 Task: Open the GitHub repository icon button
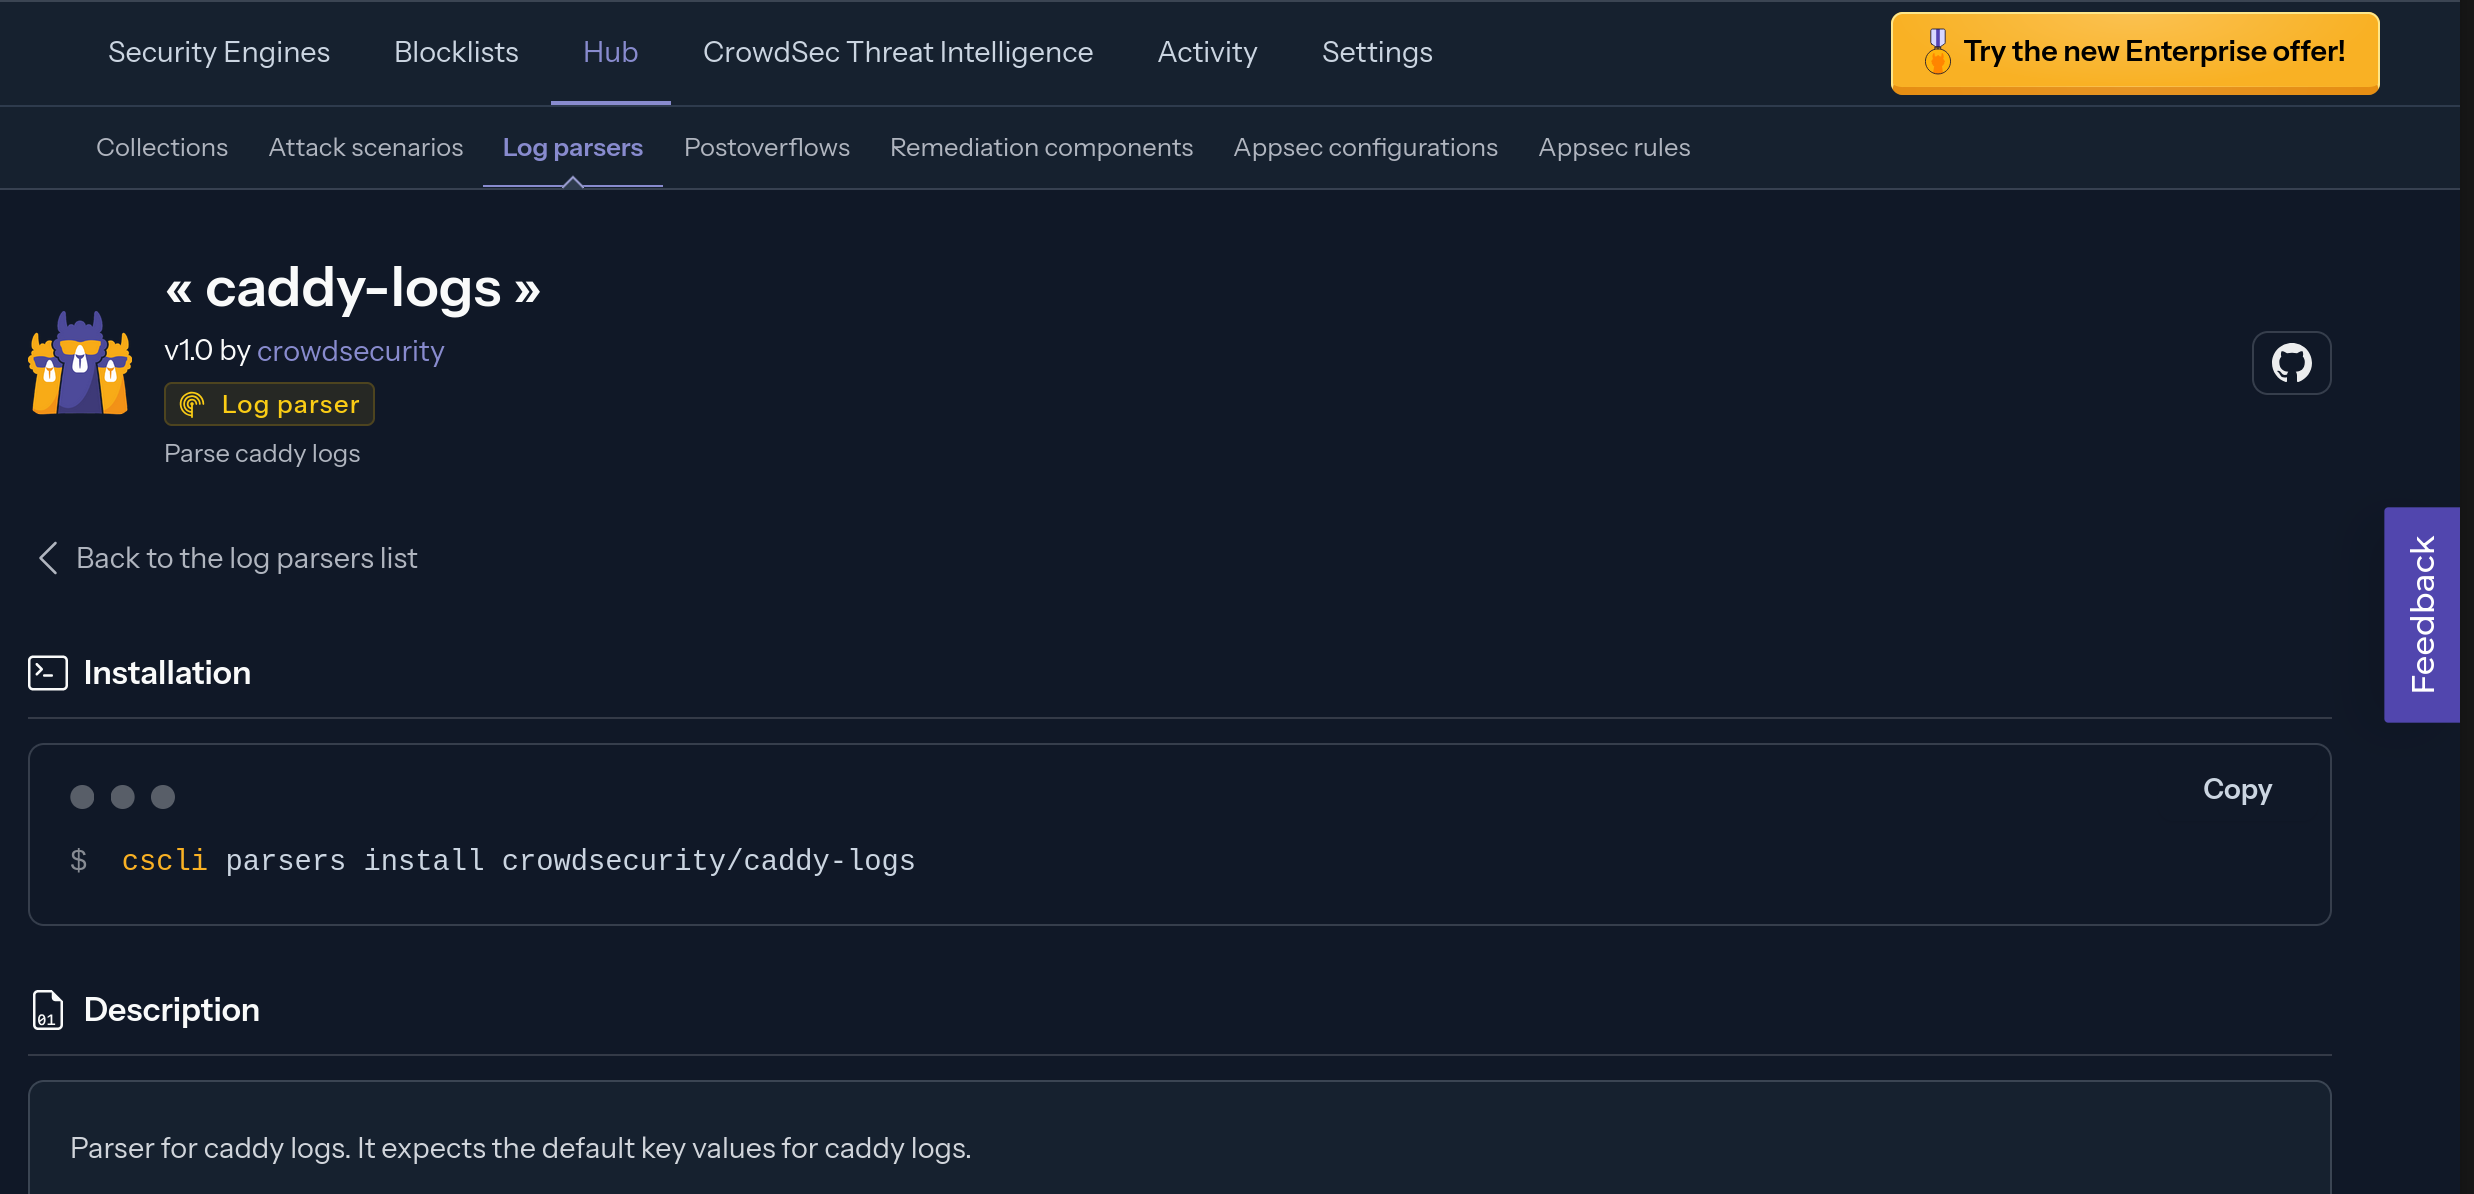2291,363
